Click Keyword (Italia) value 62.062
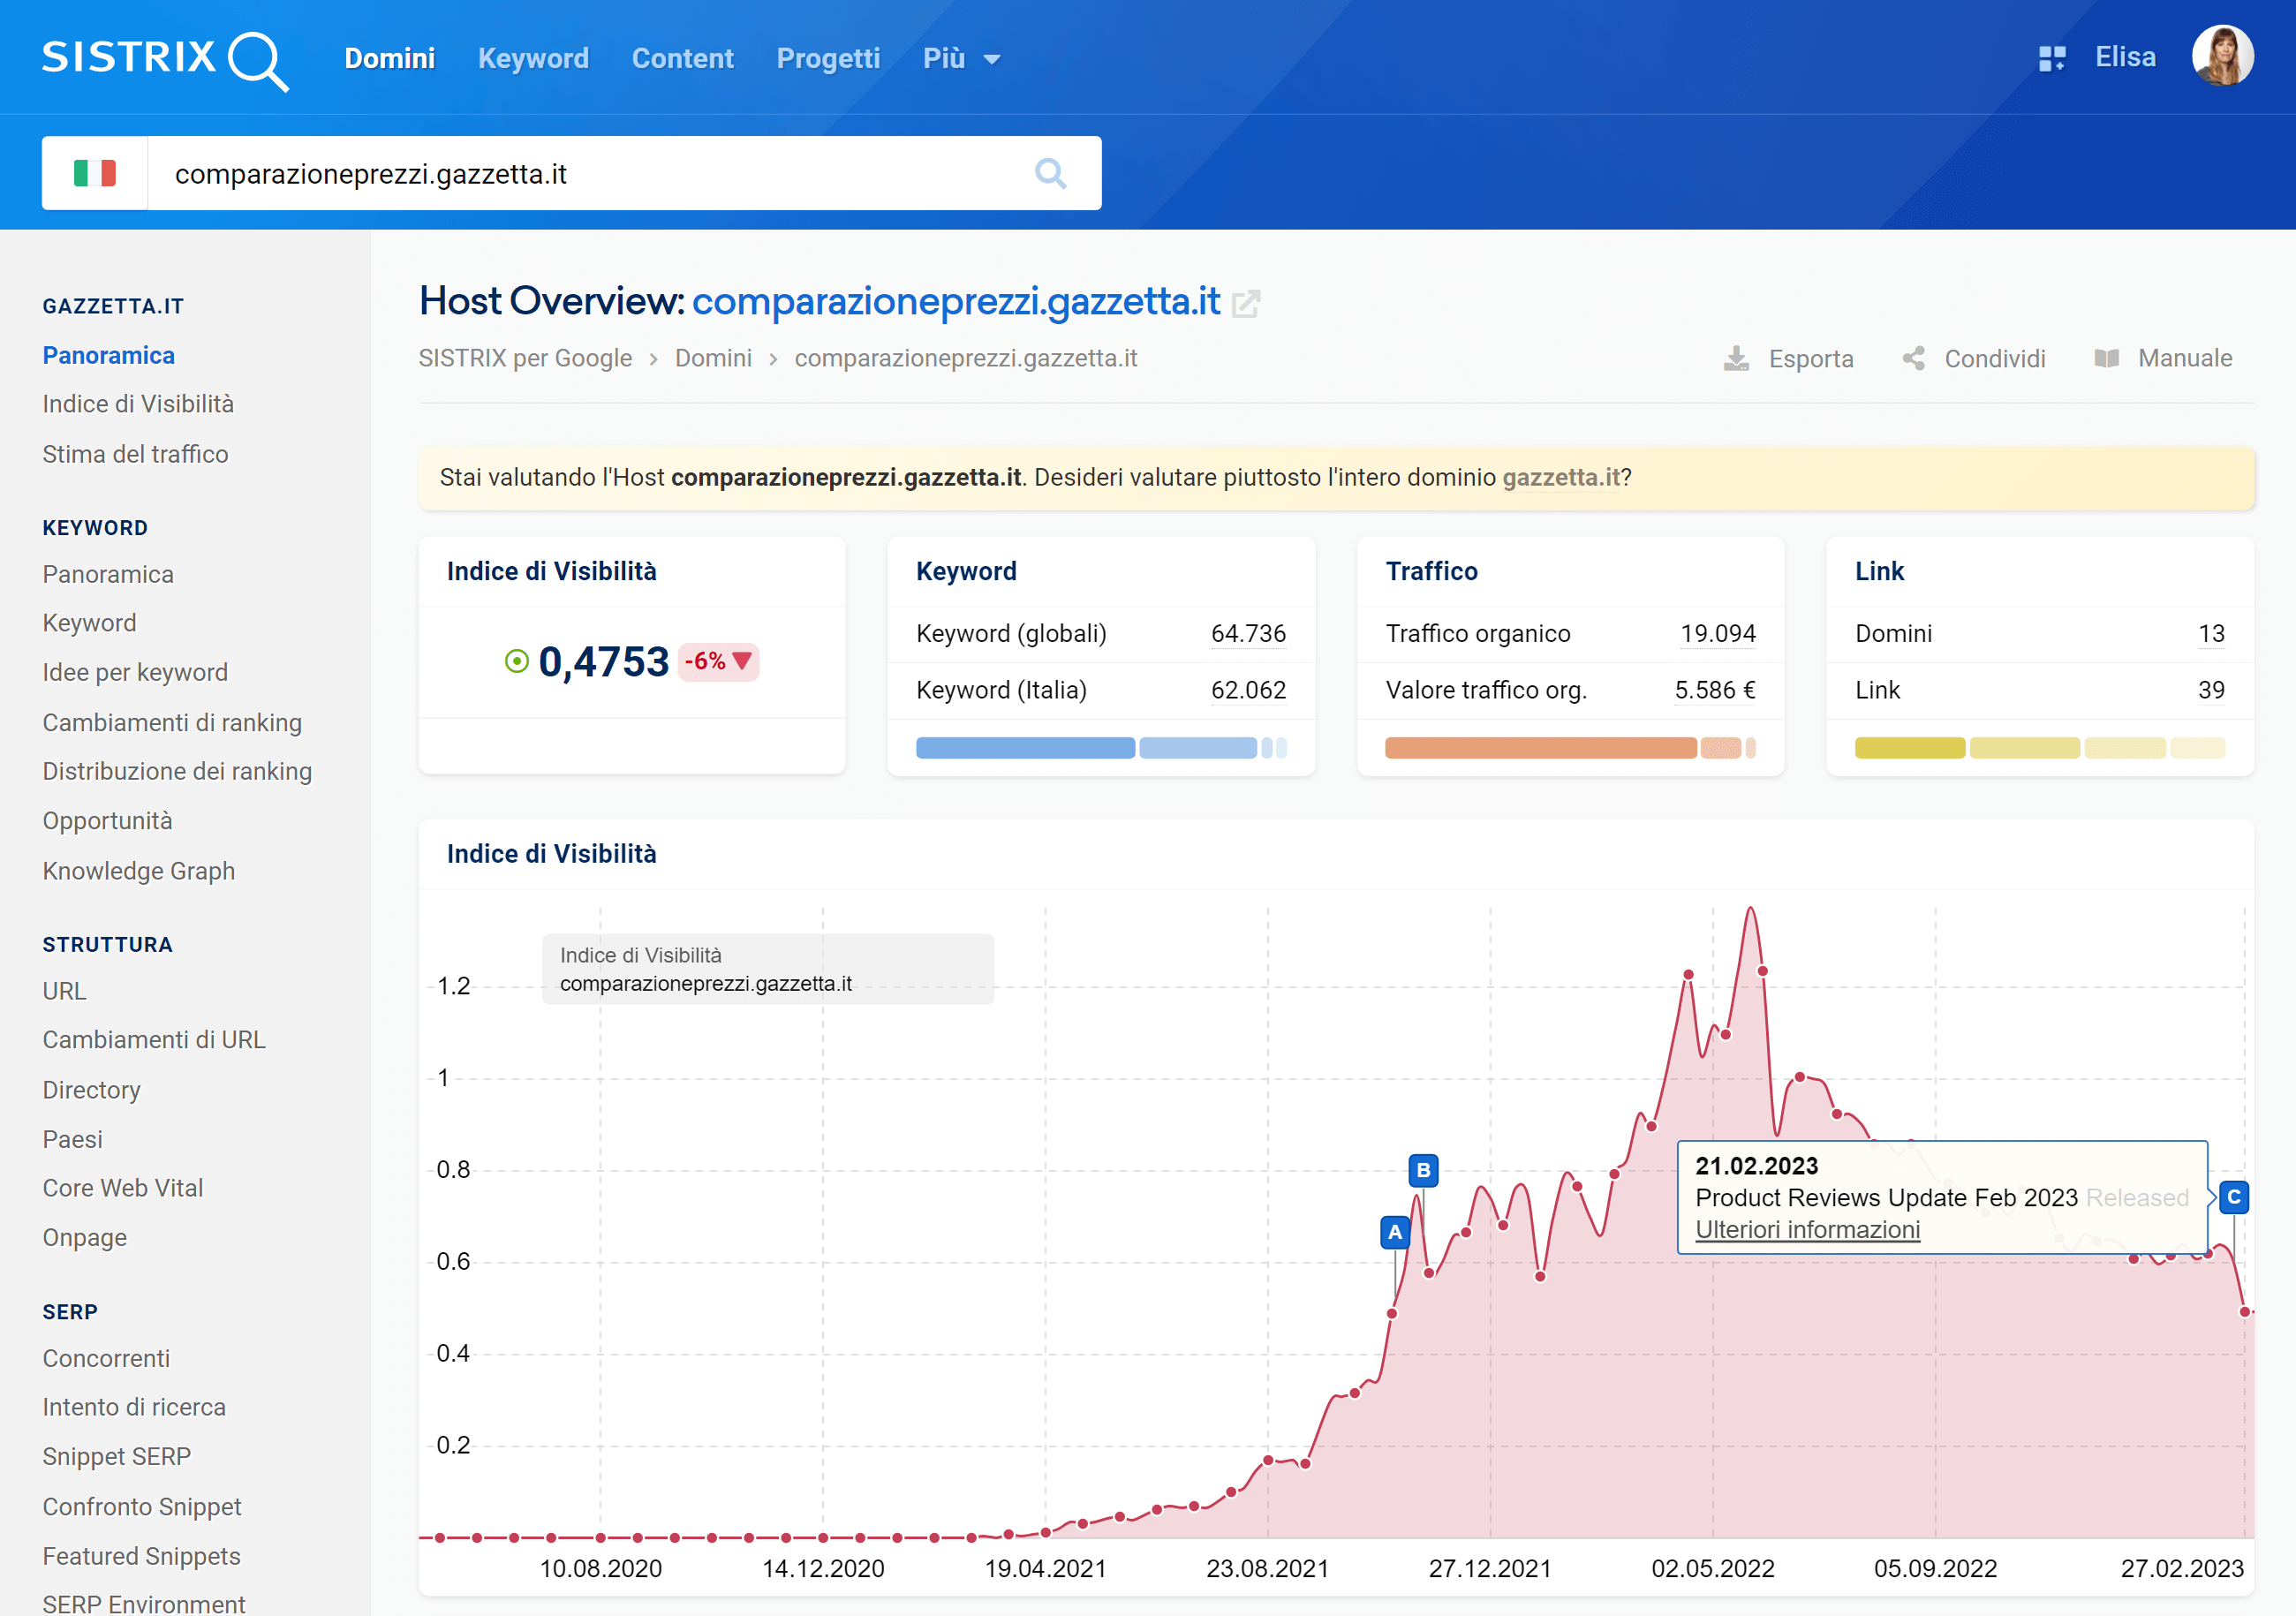Image resolution: width=2296 pixels, height=1616 pixels. click(x=1248, y=691)
